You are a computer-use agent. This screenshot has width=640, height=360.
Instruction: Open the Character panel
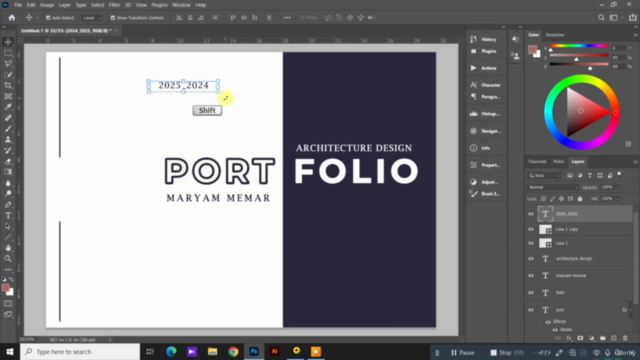(485, 85)
